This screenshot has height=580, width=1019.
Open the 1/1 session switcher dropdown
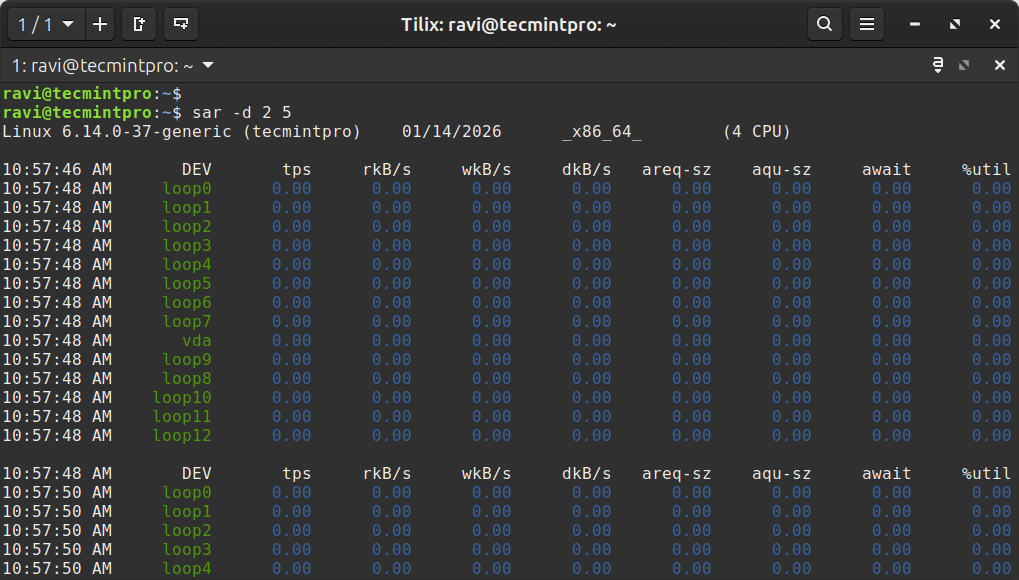coord(46,24)
